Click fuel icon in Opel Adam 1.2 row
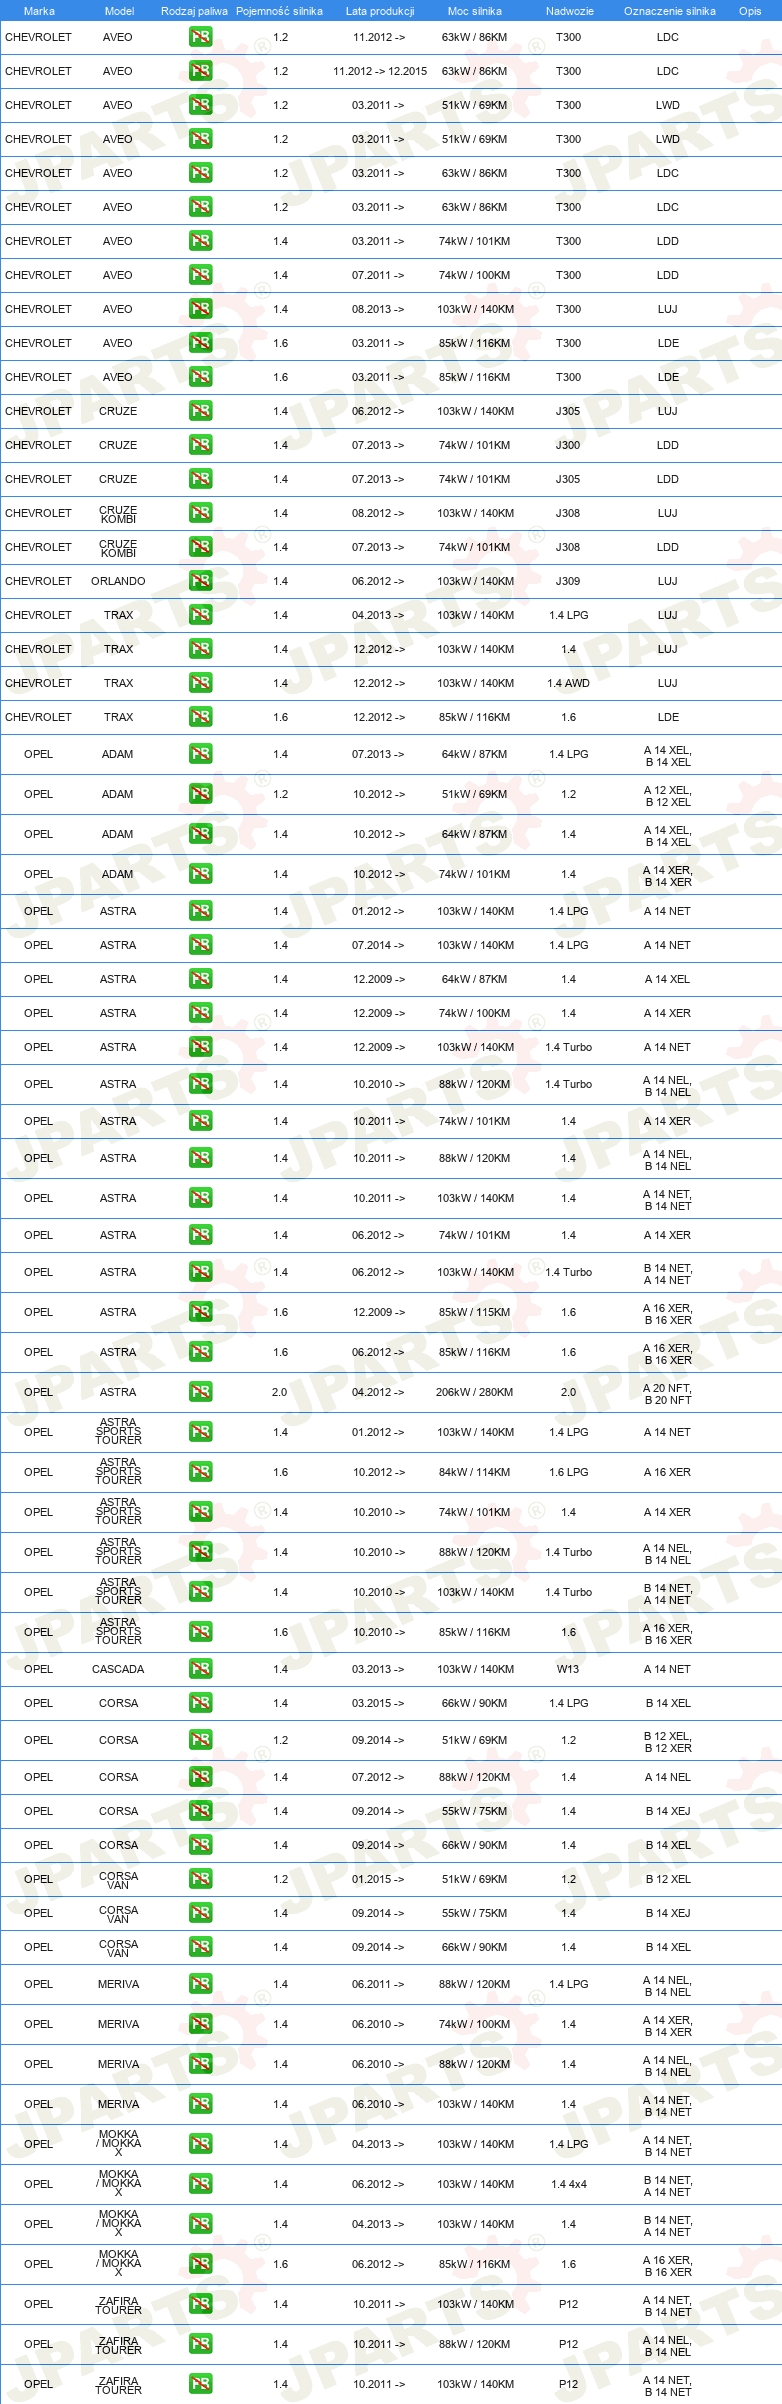This screenshot has width=782, height=2404. 200,795
